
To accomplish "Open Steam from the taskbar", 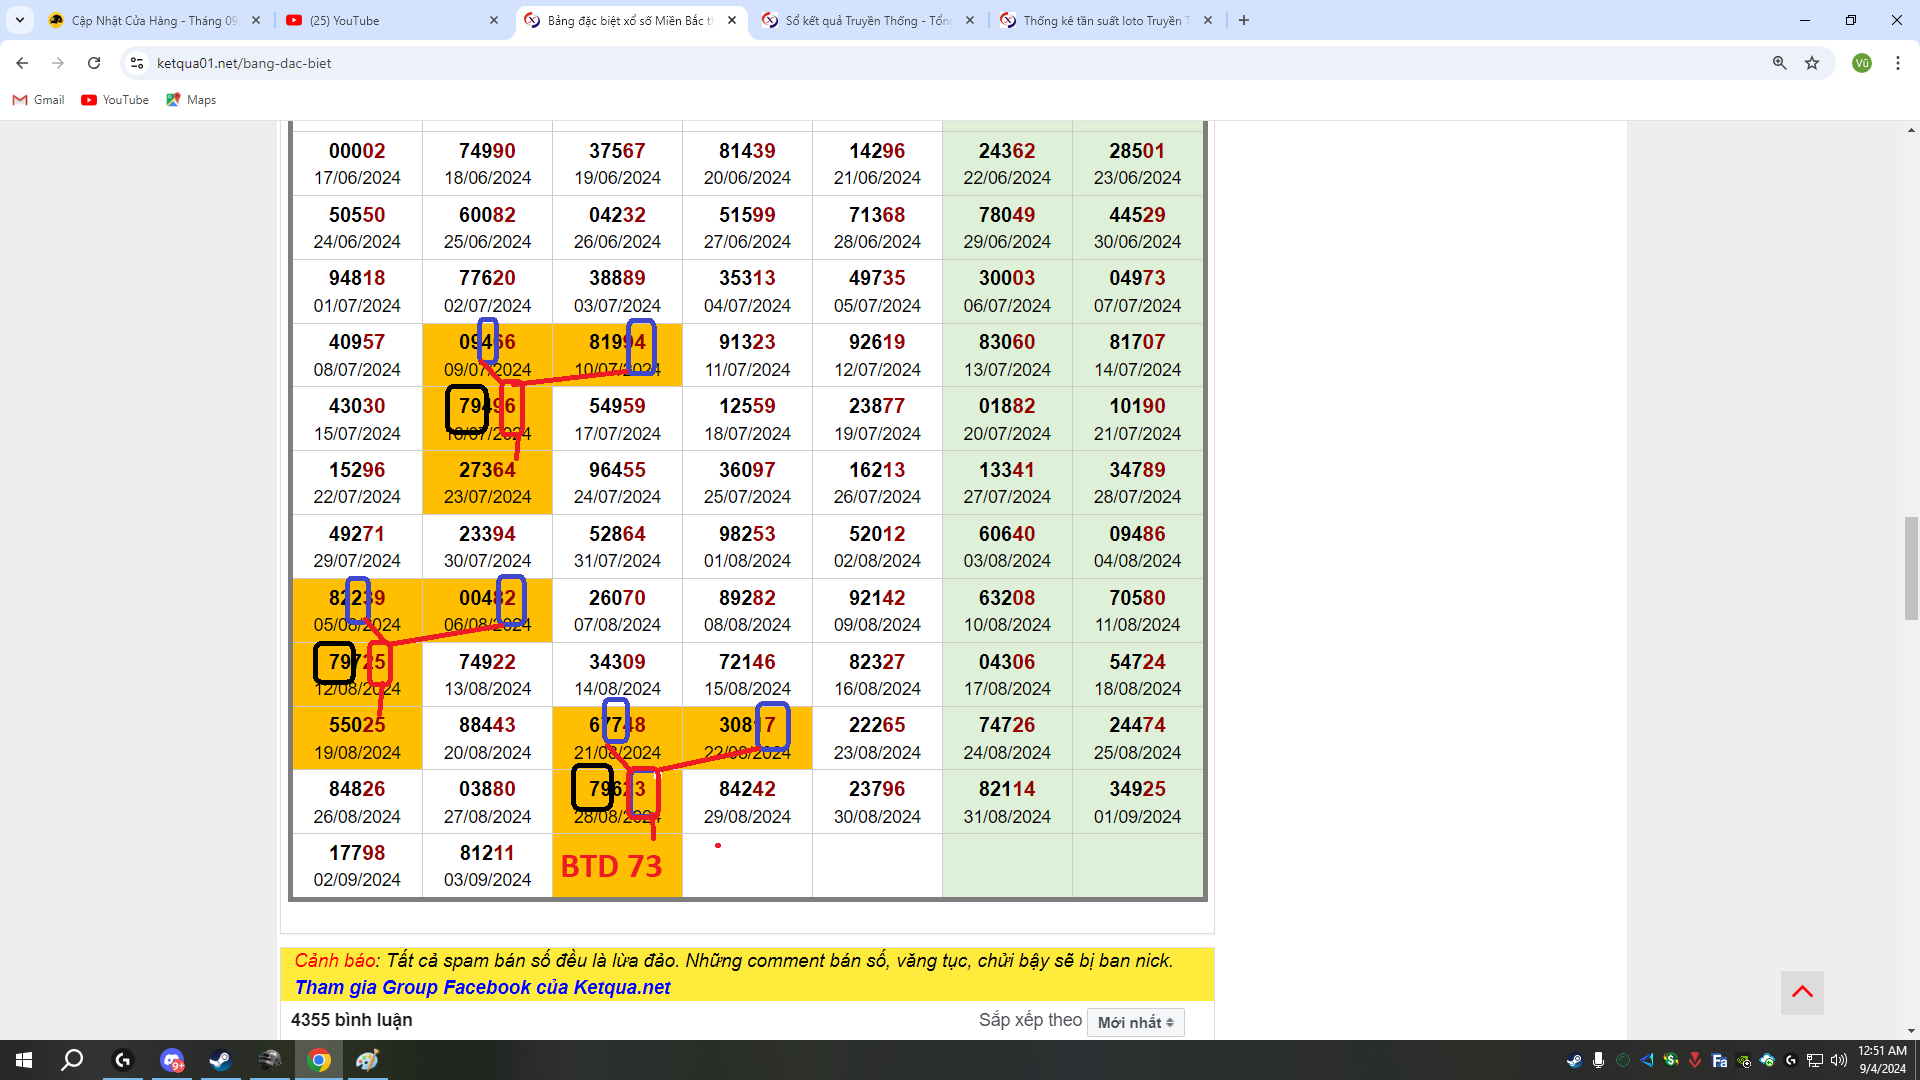I will pyautogui.click(x=220, y=1060).
